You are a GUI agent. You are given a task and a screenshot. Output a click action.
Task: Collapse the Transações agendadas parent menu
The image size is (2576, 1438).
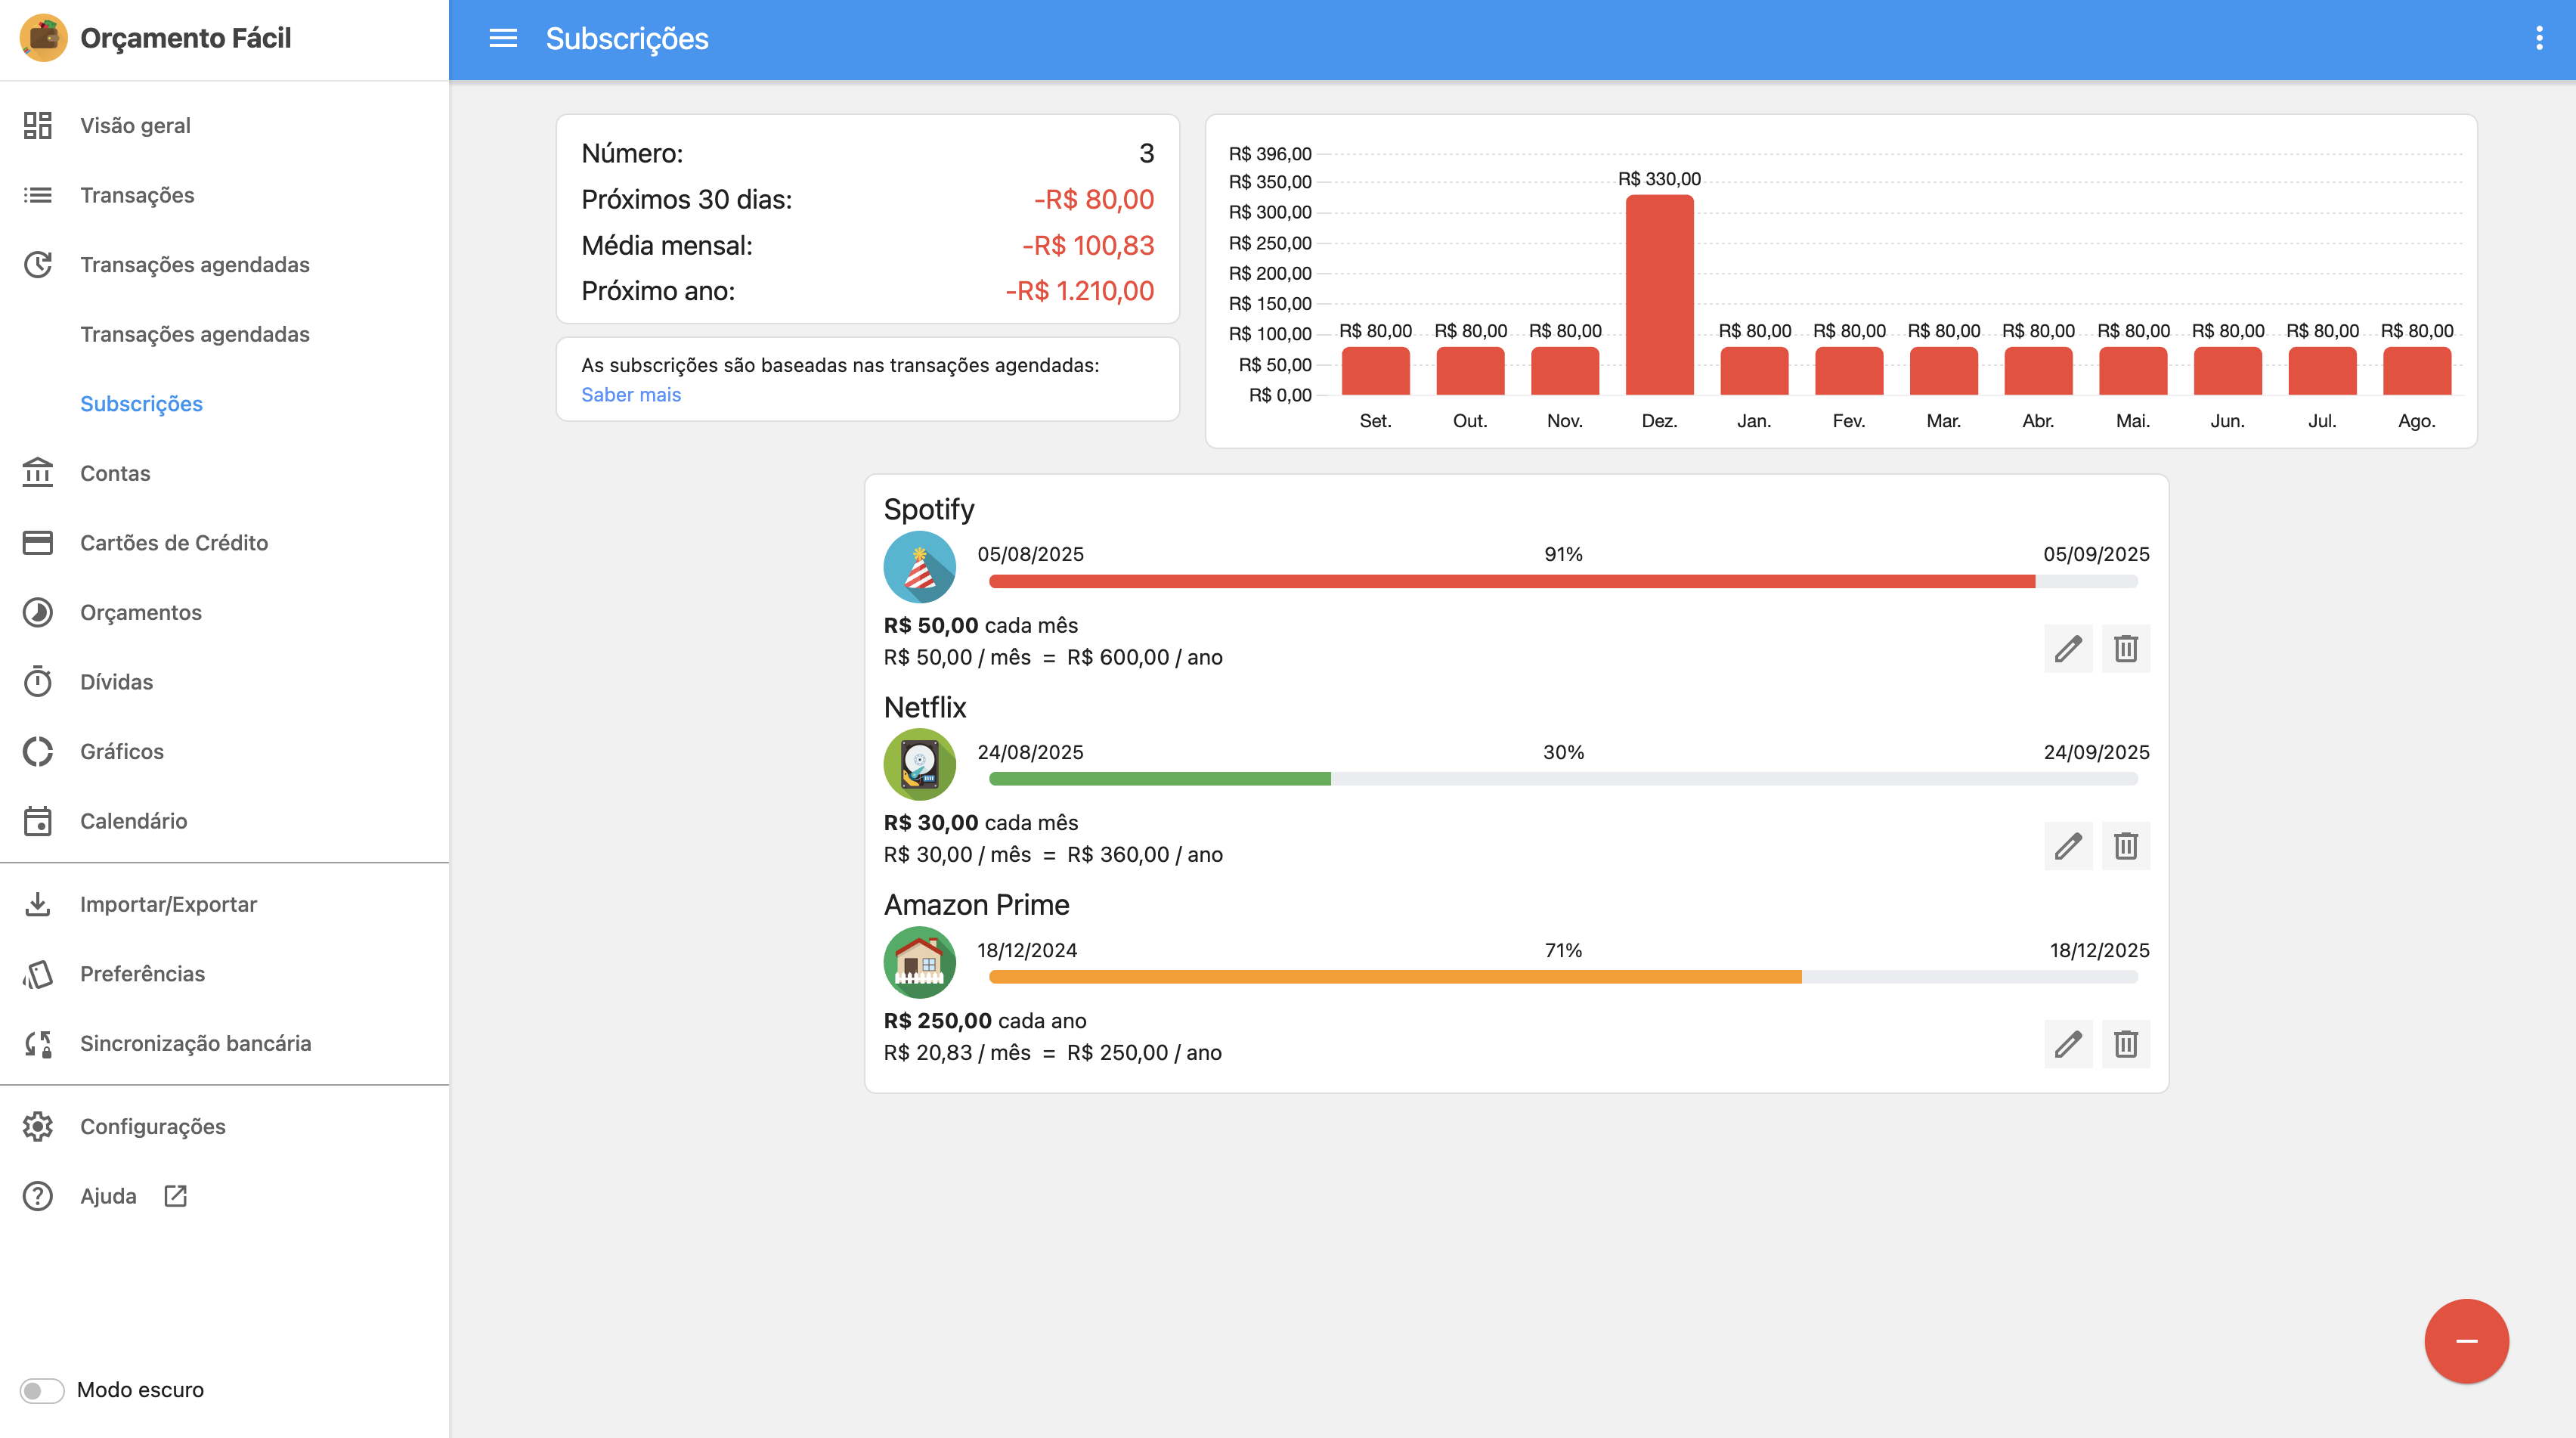pos(194,264)
